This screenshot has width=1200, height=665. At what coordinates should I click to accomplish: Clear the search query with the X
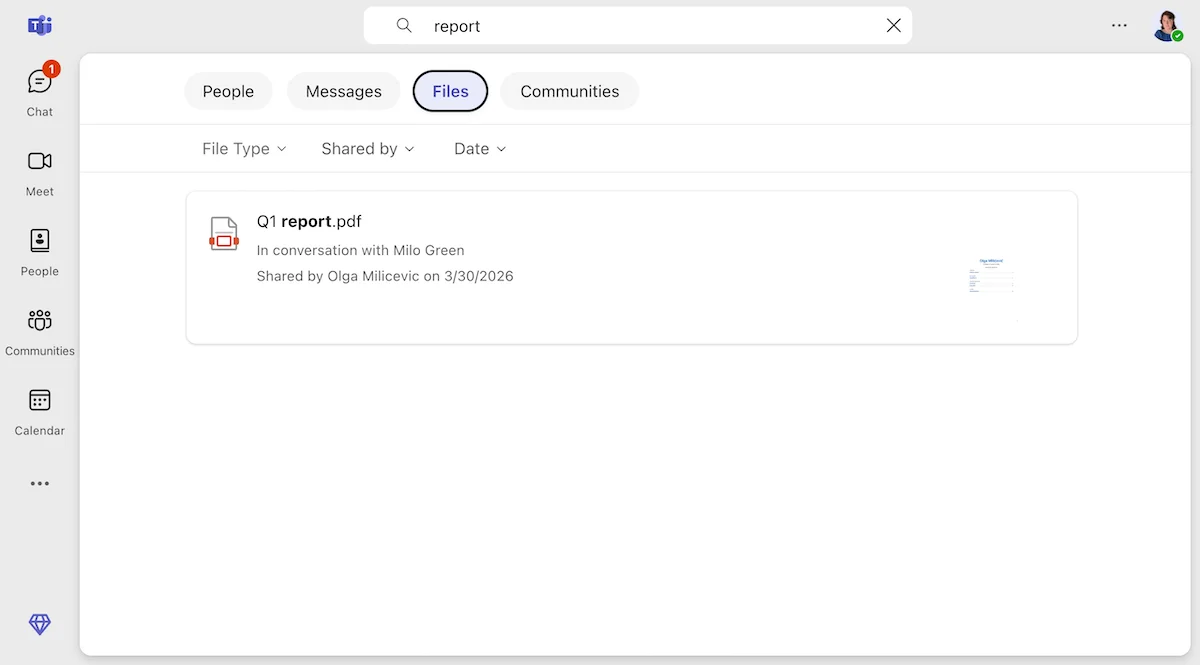click(893, 25)
